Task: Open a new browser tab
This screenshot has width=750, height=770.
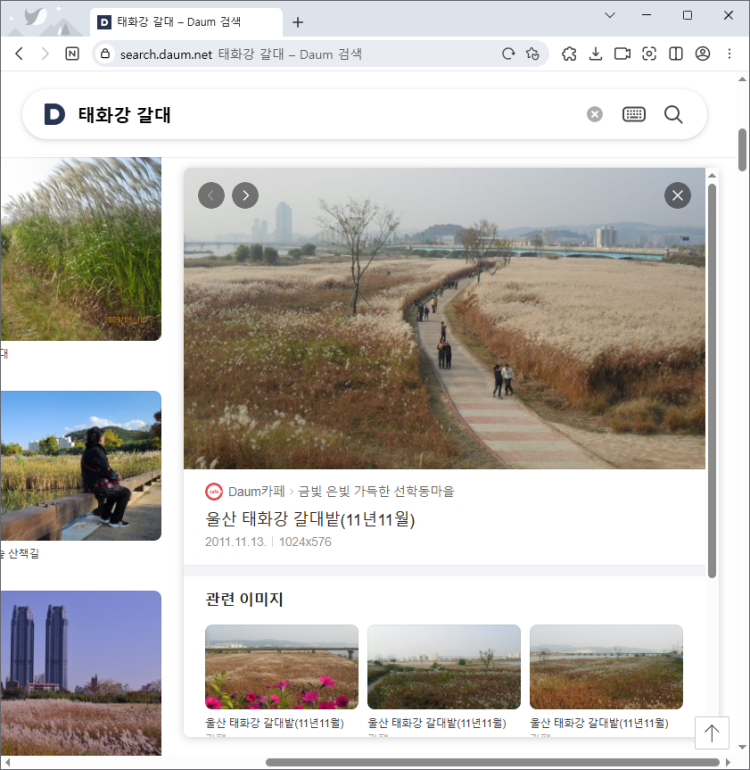Action: click(297, 22)
